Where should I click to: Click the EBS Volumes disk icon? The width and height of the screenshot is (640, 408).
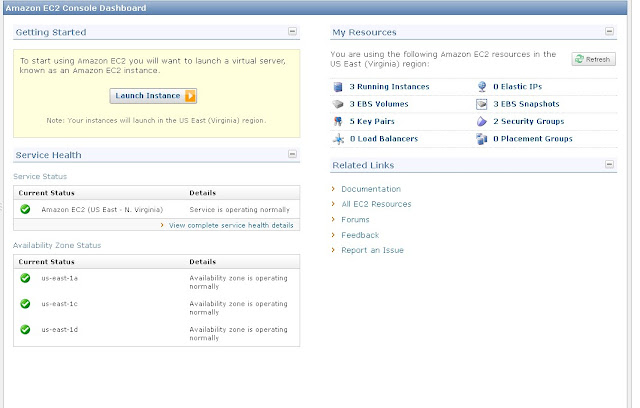(x=338, y=104)
